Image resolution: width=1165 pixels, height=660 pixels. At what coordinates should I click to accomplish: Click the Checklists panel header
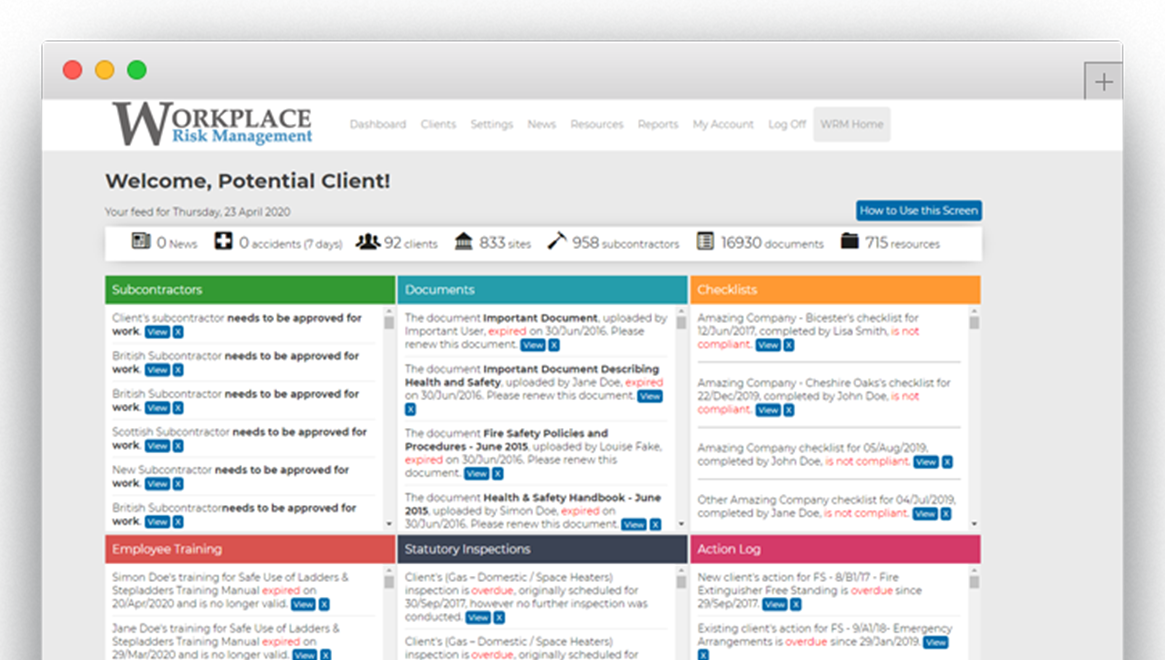835,290
